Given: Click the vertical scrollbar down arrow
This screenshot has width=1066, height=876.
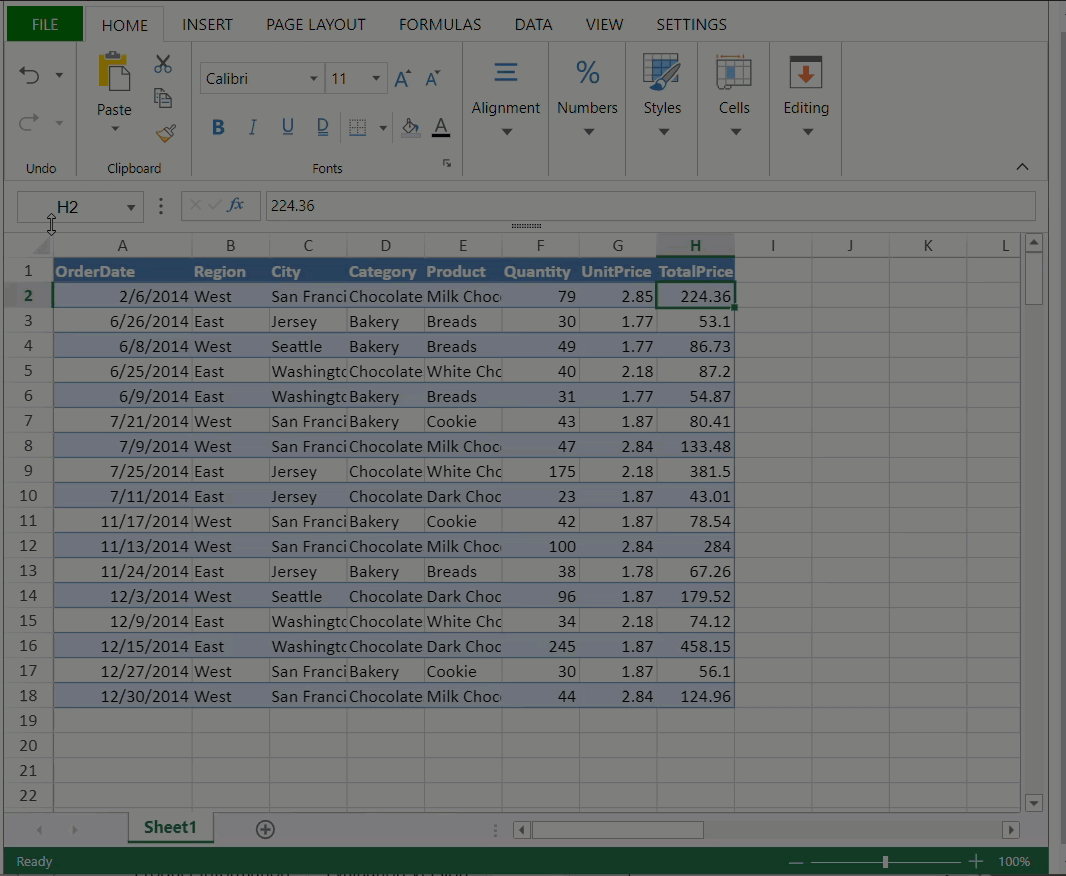Looking at the screenshot, I should (x=1034, y=803).
